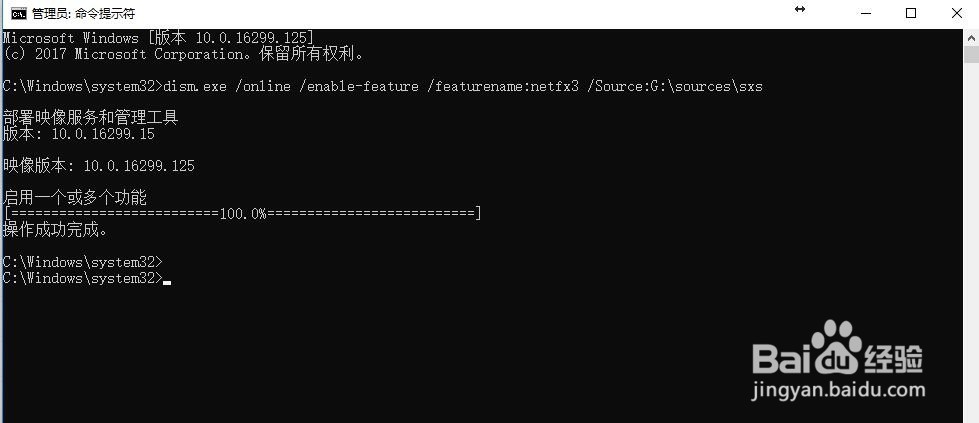
Task: Click the 映像版本: 10.0.16299.125 line
Action: click(x=99, y=166)
